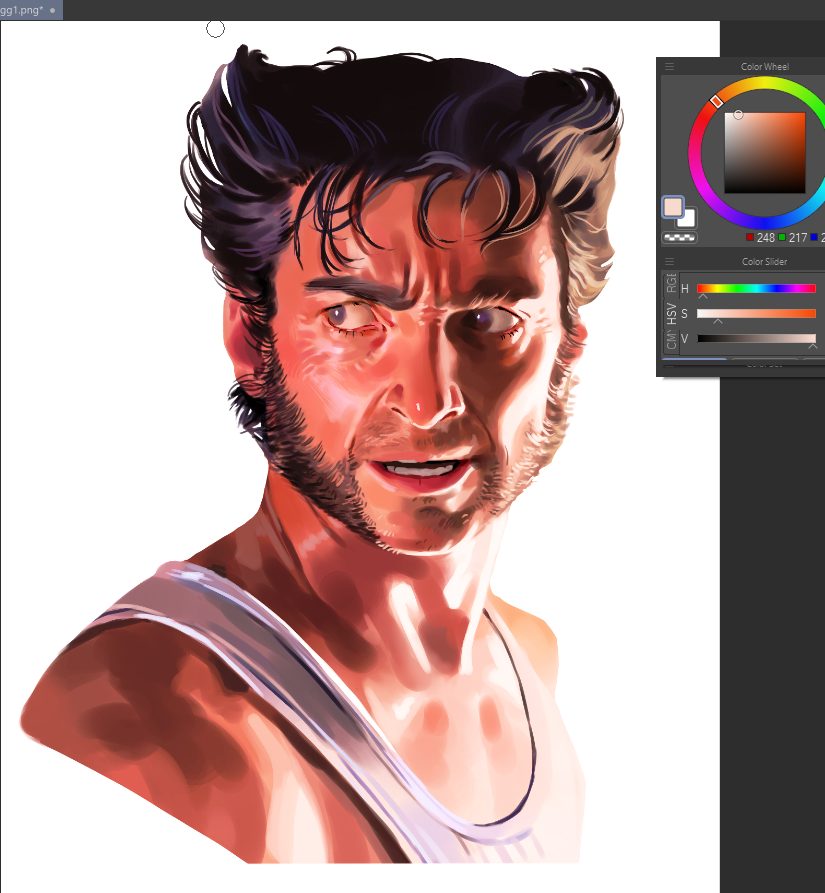Click the H hue slider bar
Screen dimensions: 825x893
point(756,289)
